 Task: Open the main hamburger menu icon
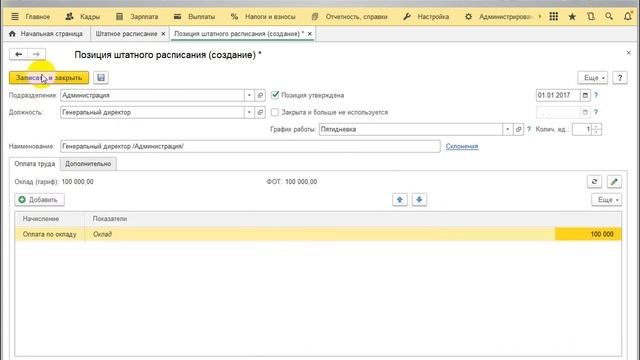coord(15,16)
